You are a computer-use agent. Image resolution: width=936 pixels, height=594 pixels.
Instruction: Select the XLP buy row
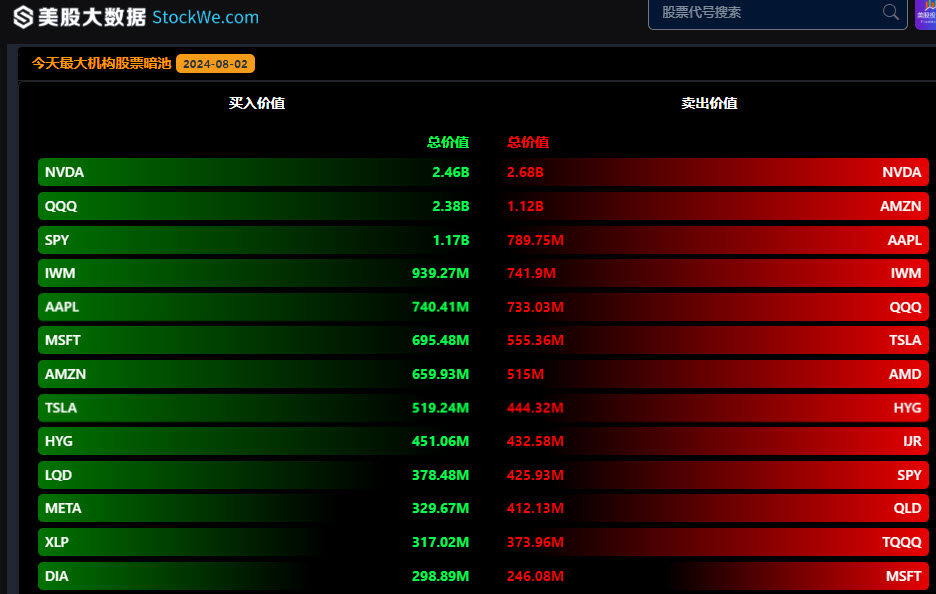click(x=256, y=542)
